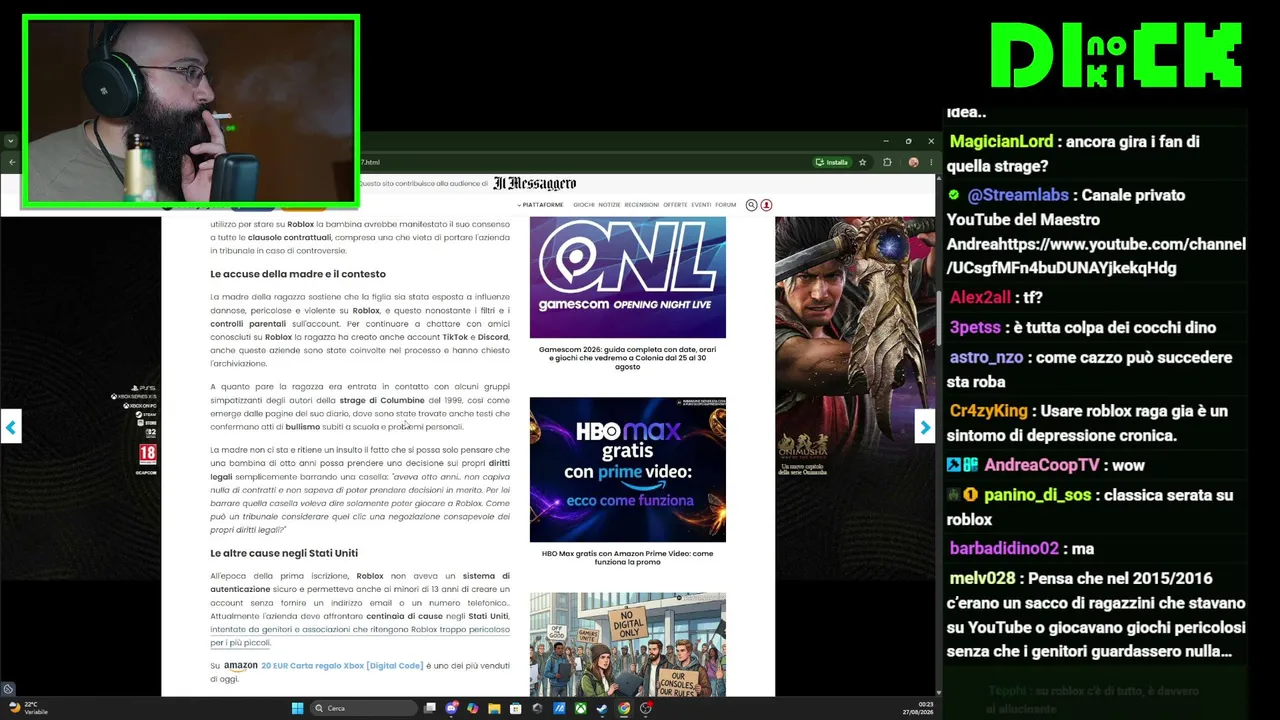
Task: Open the RECENSIONI menu item
Action: point(642,205)
